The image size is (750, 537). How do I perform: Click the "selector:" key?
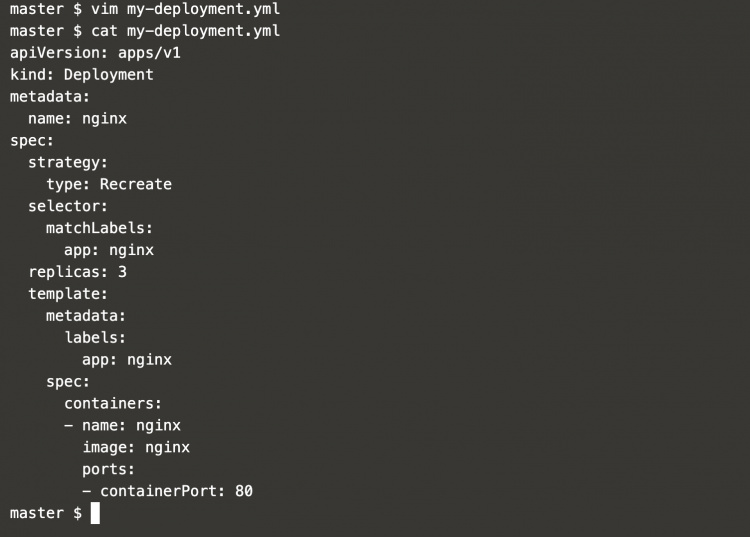click(68, 206)
